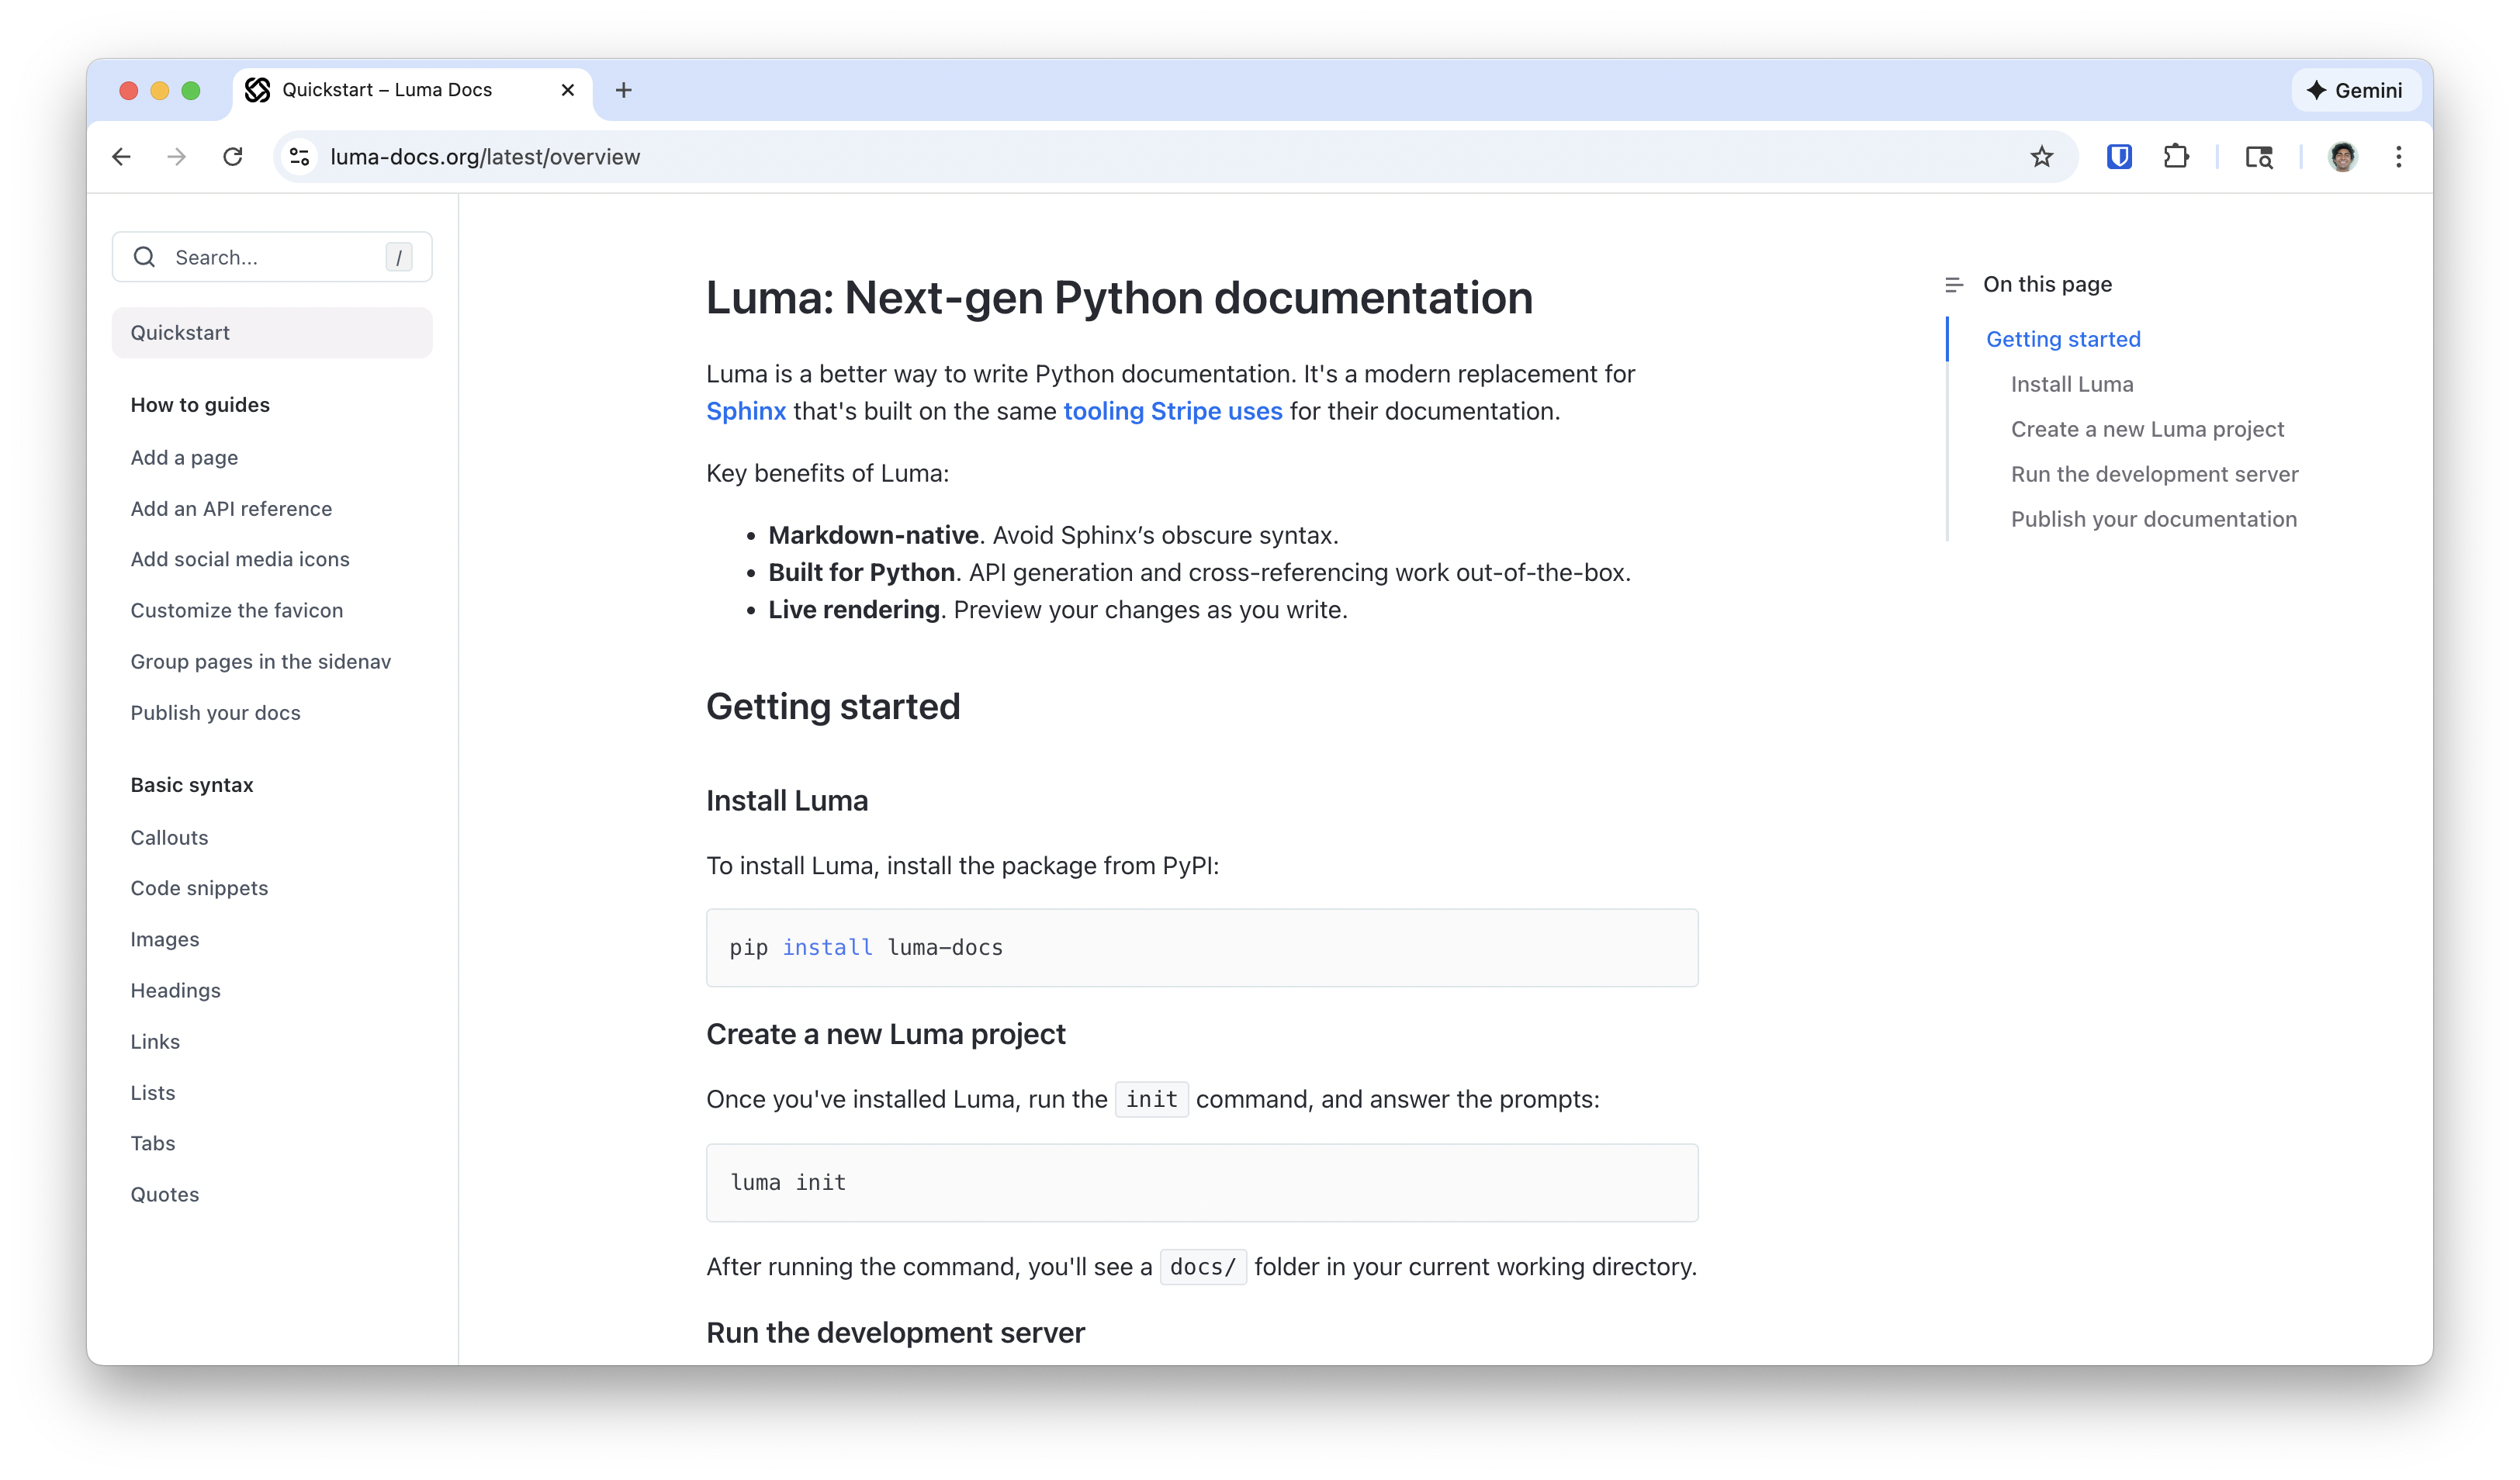2520x1480 pixels.
Task: Jump to Install Luma in page outline
Action: tap(2071, 385)
